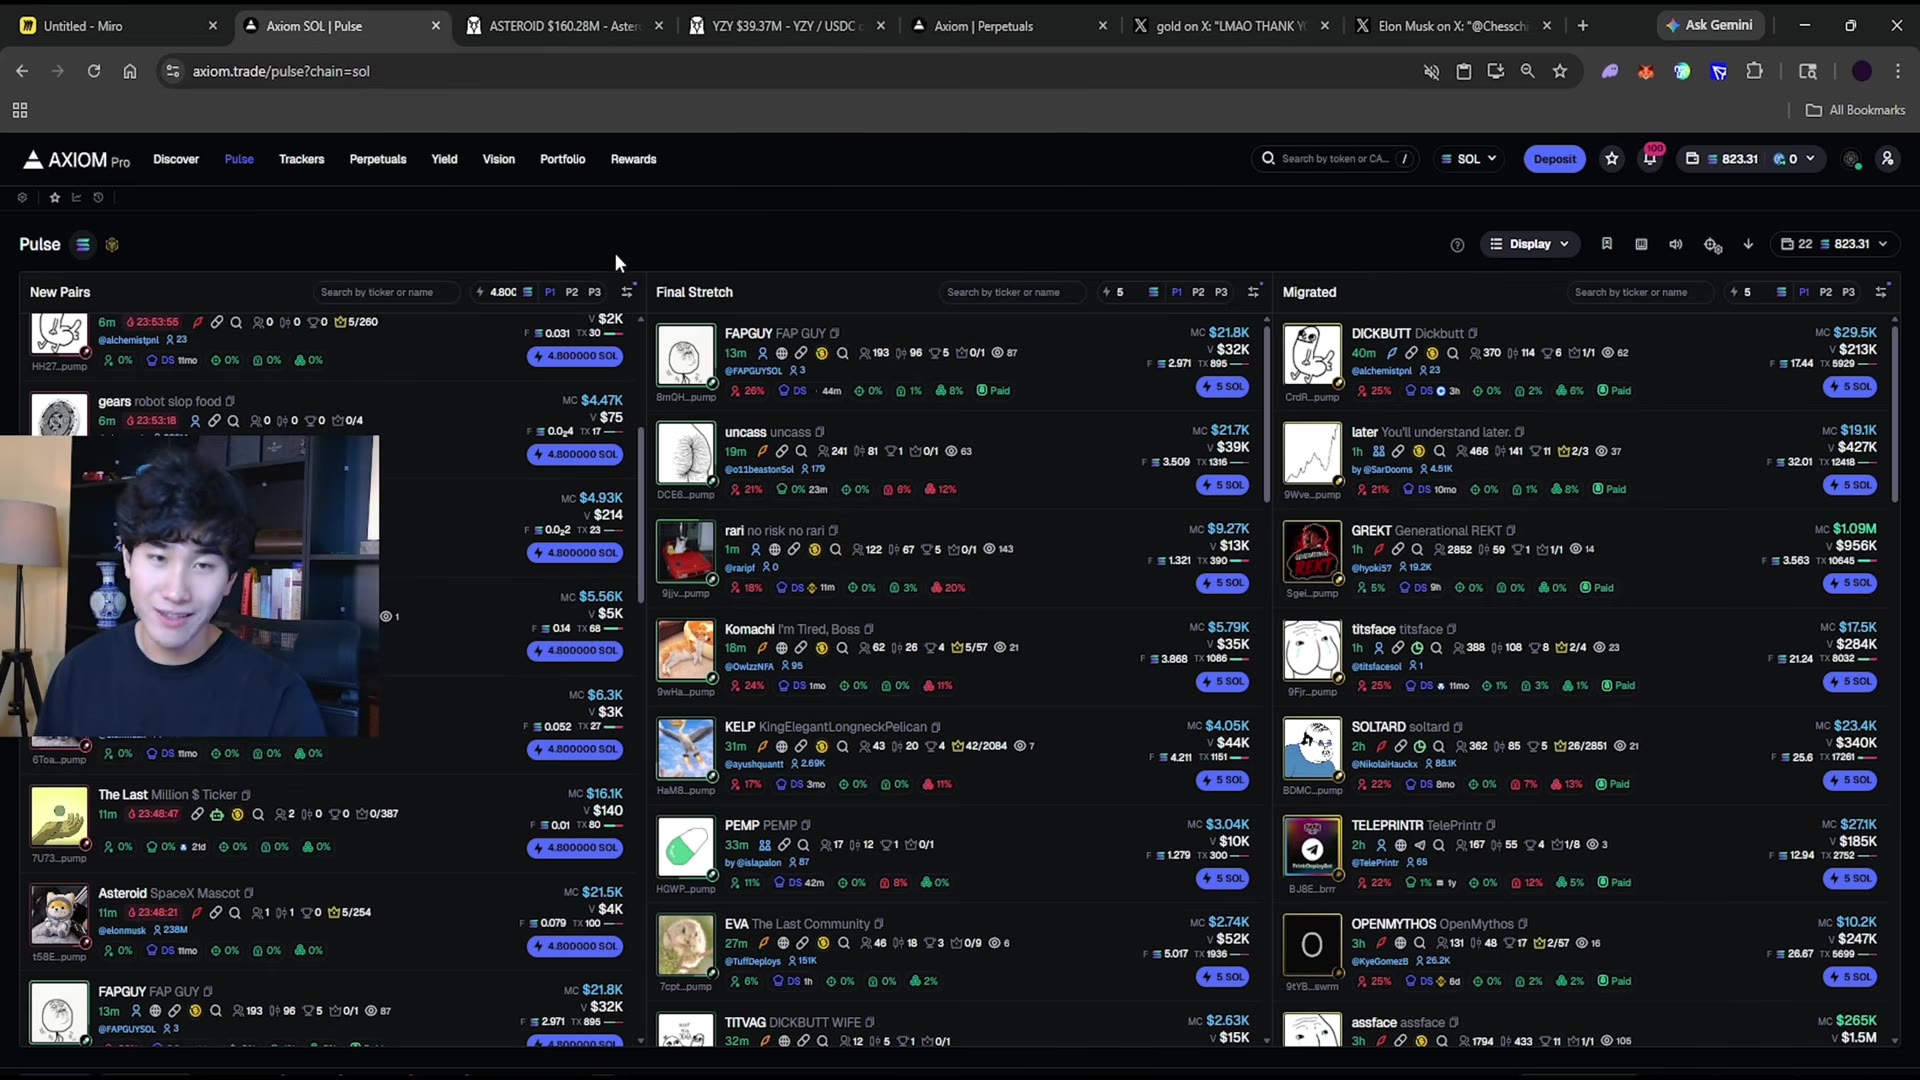The width and height of the screenshot is (1920, 1080).
Task: Click the keyboard hotkeys icon beside Display
Action: pos(1641,244)
